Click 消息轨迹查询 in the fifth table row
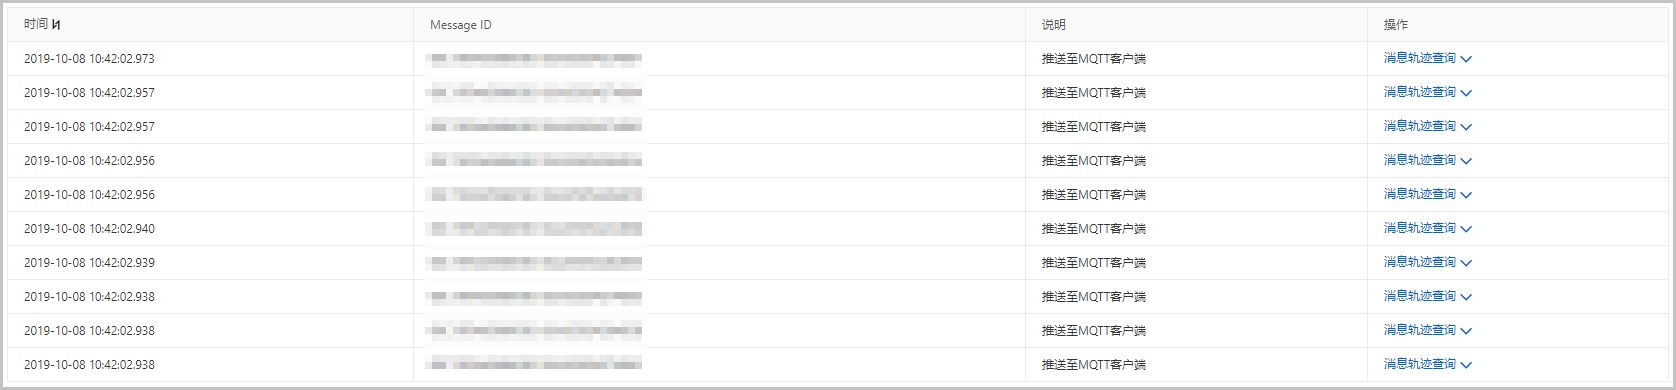This screenshot has width=1676, height=390. pyautogui.click(x=1419, y=194)
